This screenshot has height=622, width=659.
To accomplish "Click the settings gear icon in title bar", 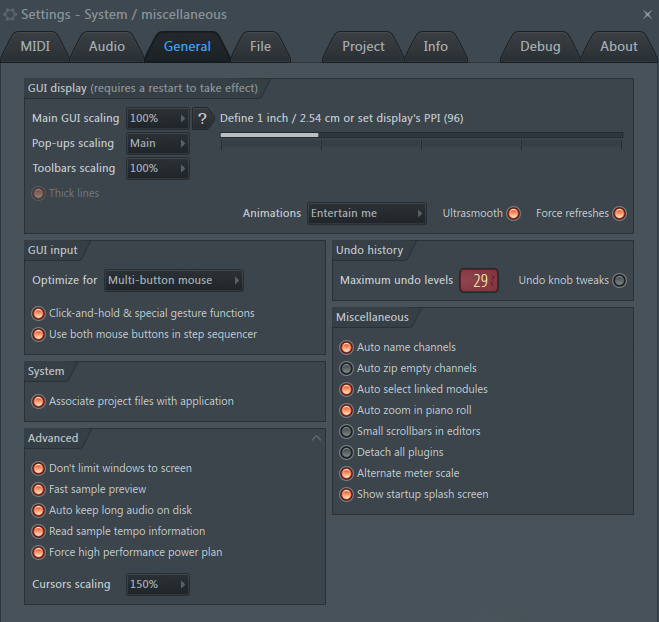I will [11, 15].
